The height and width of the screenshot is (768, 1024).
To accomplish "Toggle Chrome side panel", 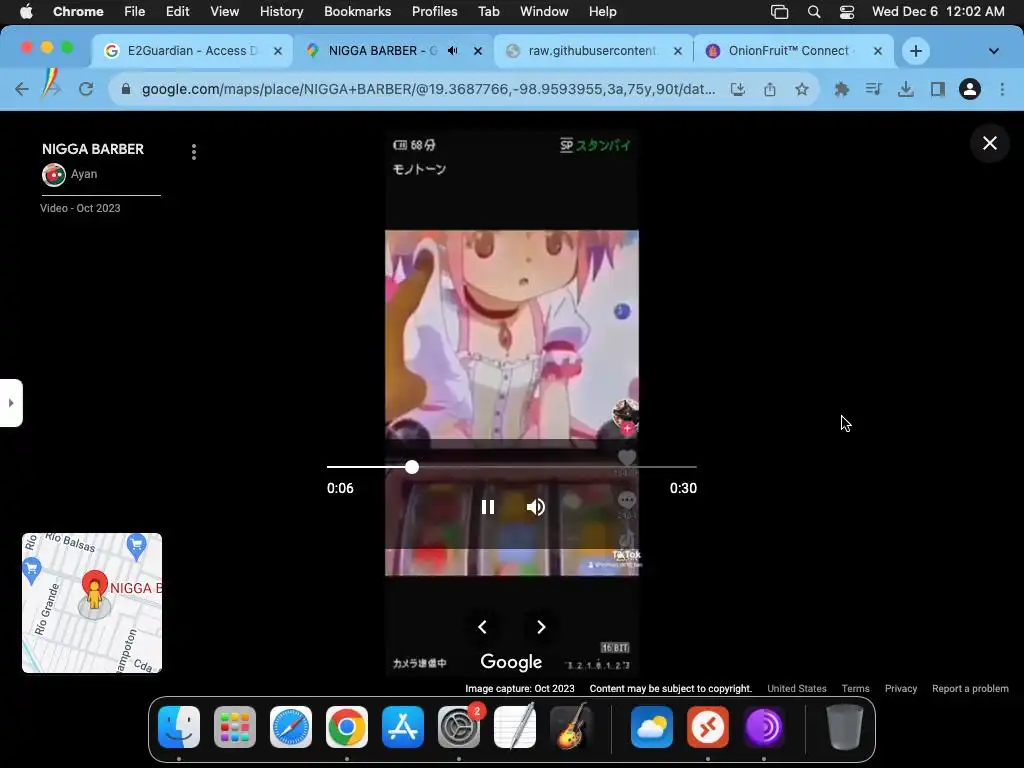I will tap(938, 89).
